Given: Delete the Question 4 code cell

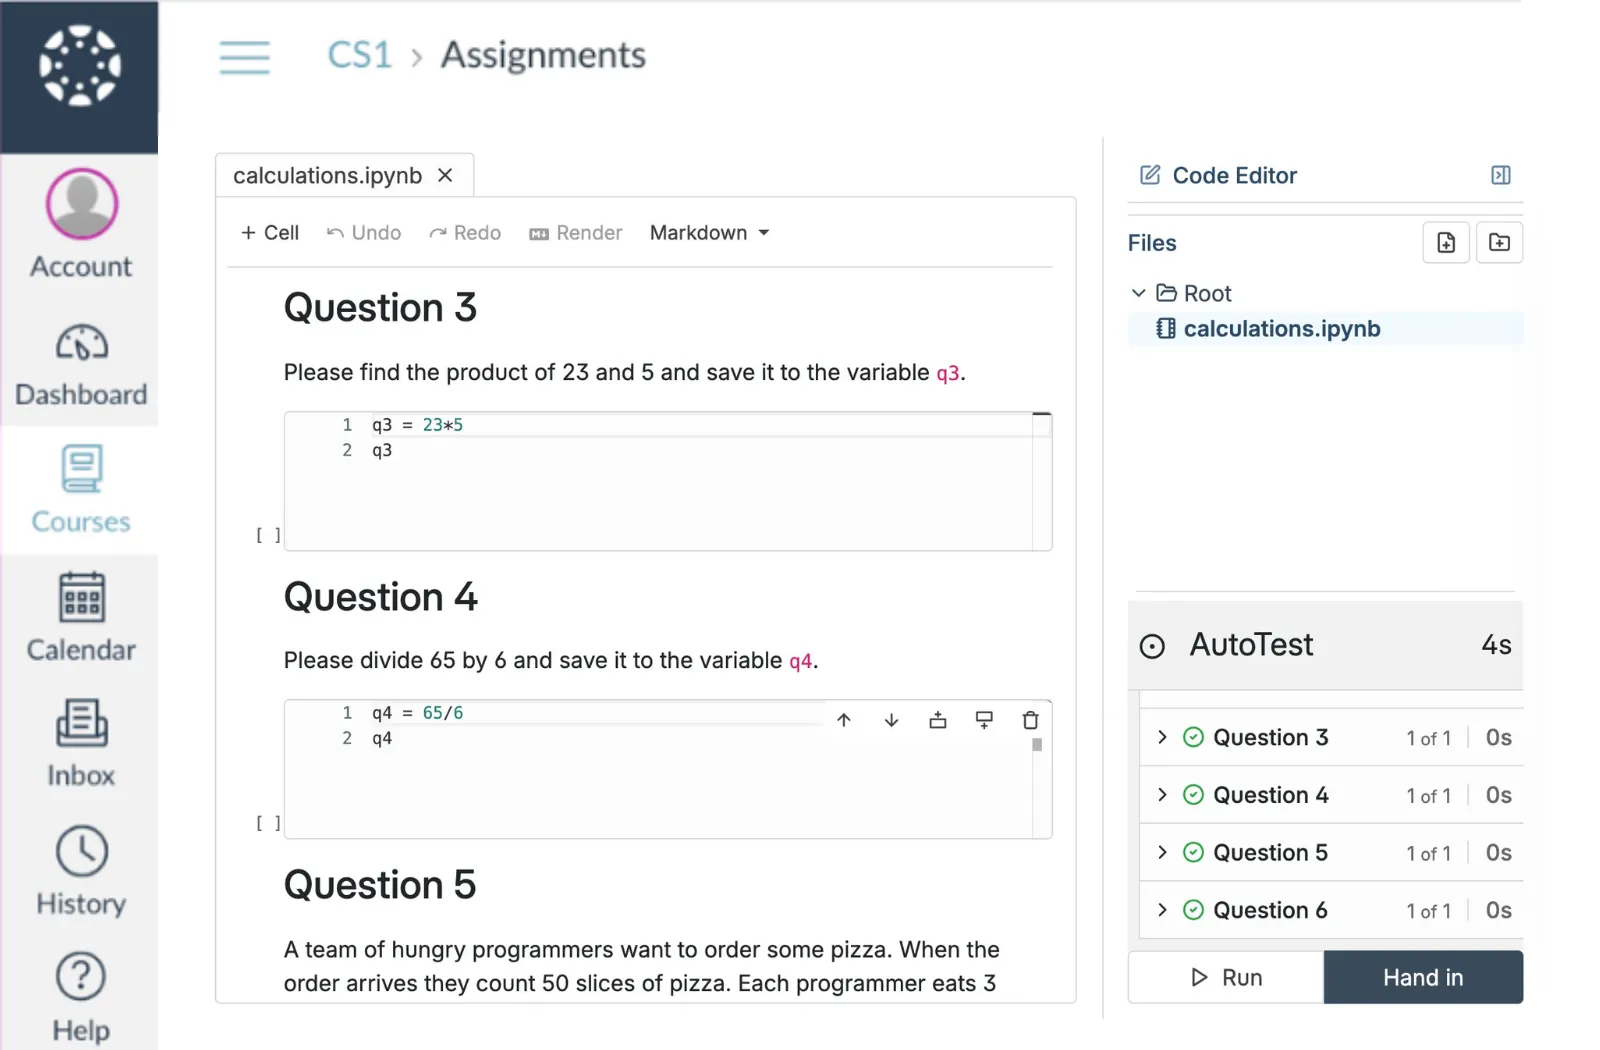Looking at the screenshot, I should (1031, 720).
